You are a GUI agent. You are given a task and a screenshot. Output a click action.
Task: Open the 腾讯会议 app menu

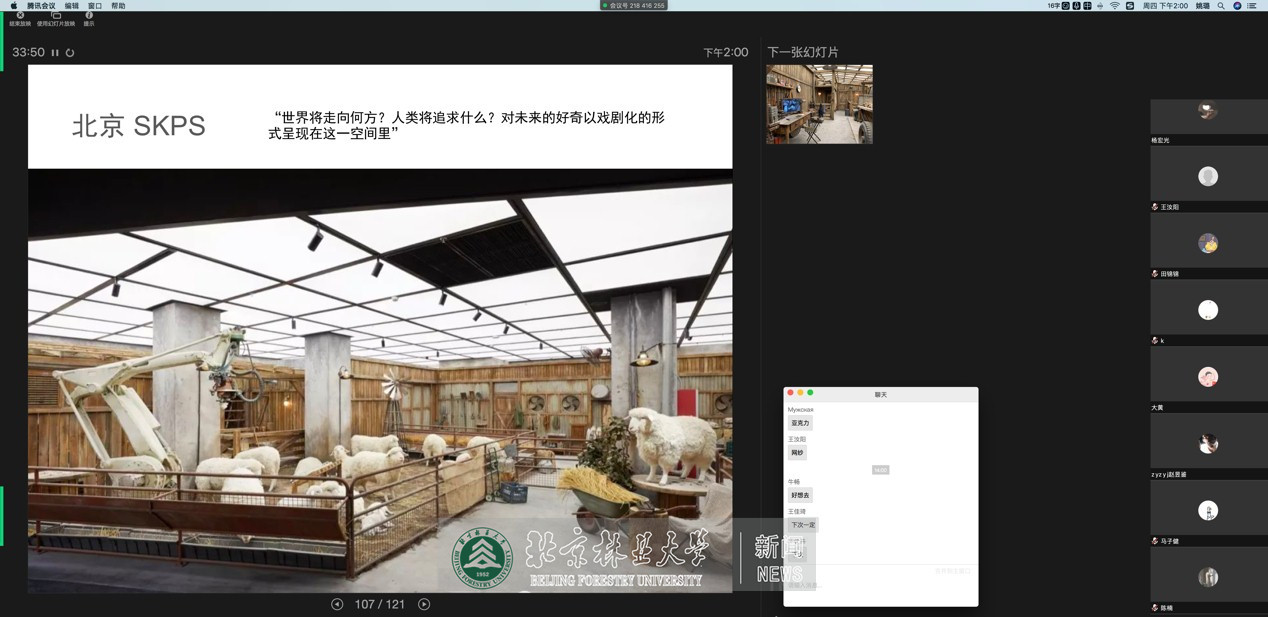(41, 6)
